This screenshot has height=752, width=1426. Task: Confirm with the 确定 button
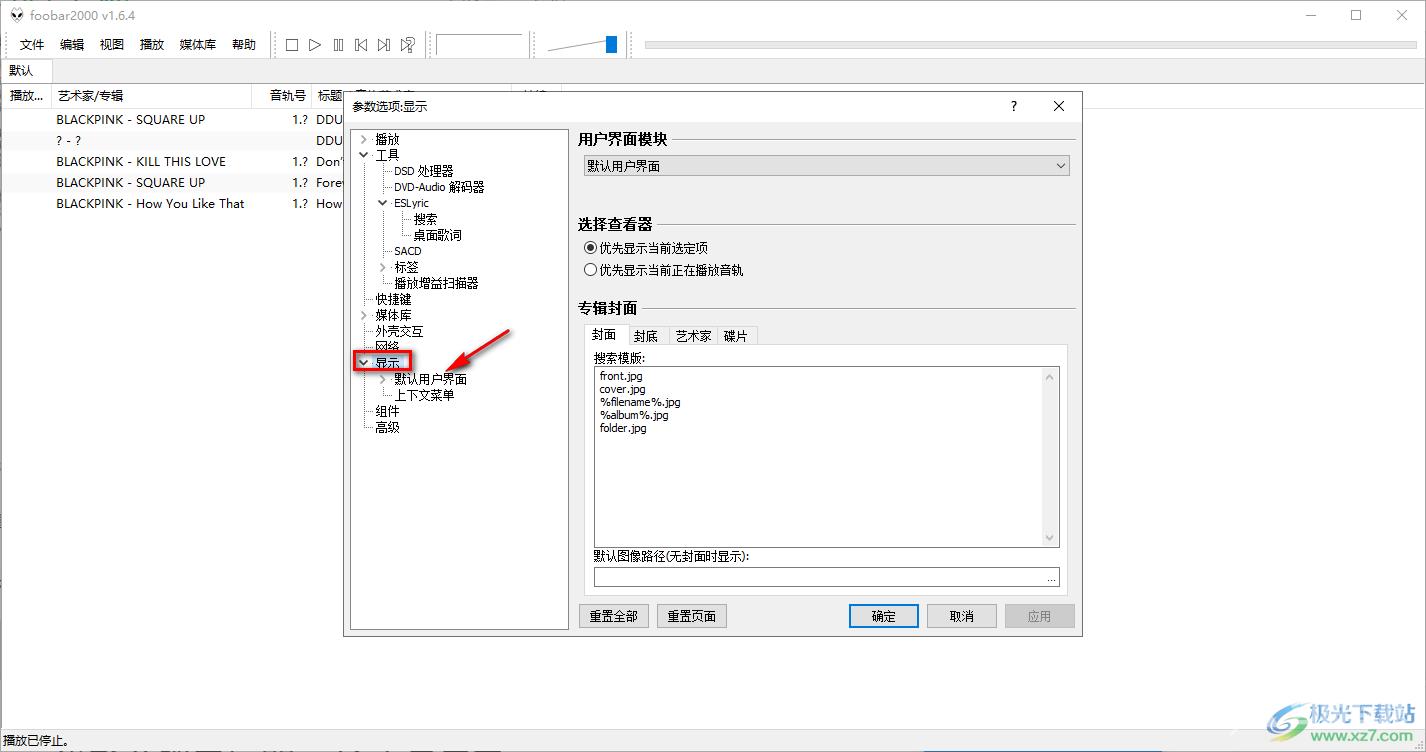click(884, 616)
